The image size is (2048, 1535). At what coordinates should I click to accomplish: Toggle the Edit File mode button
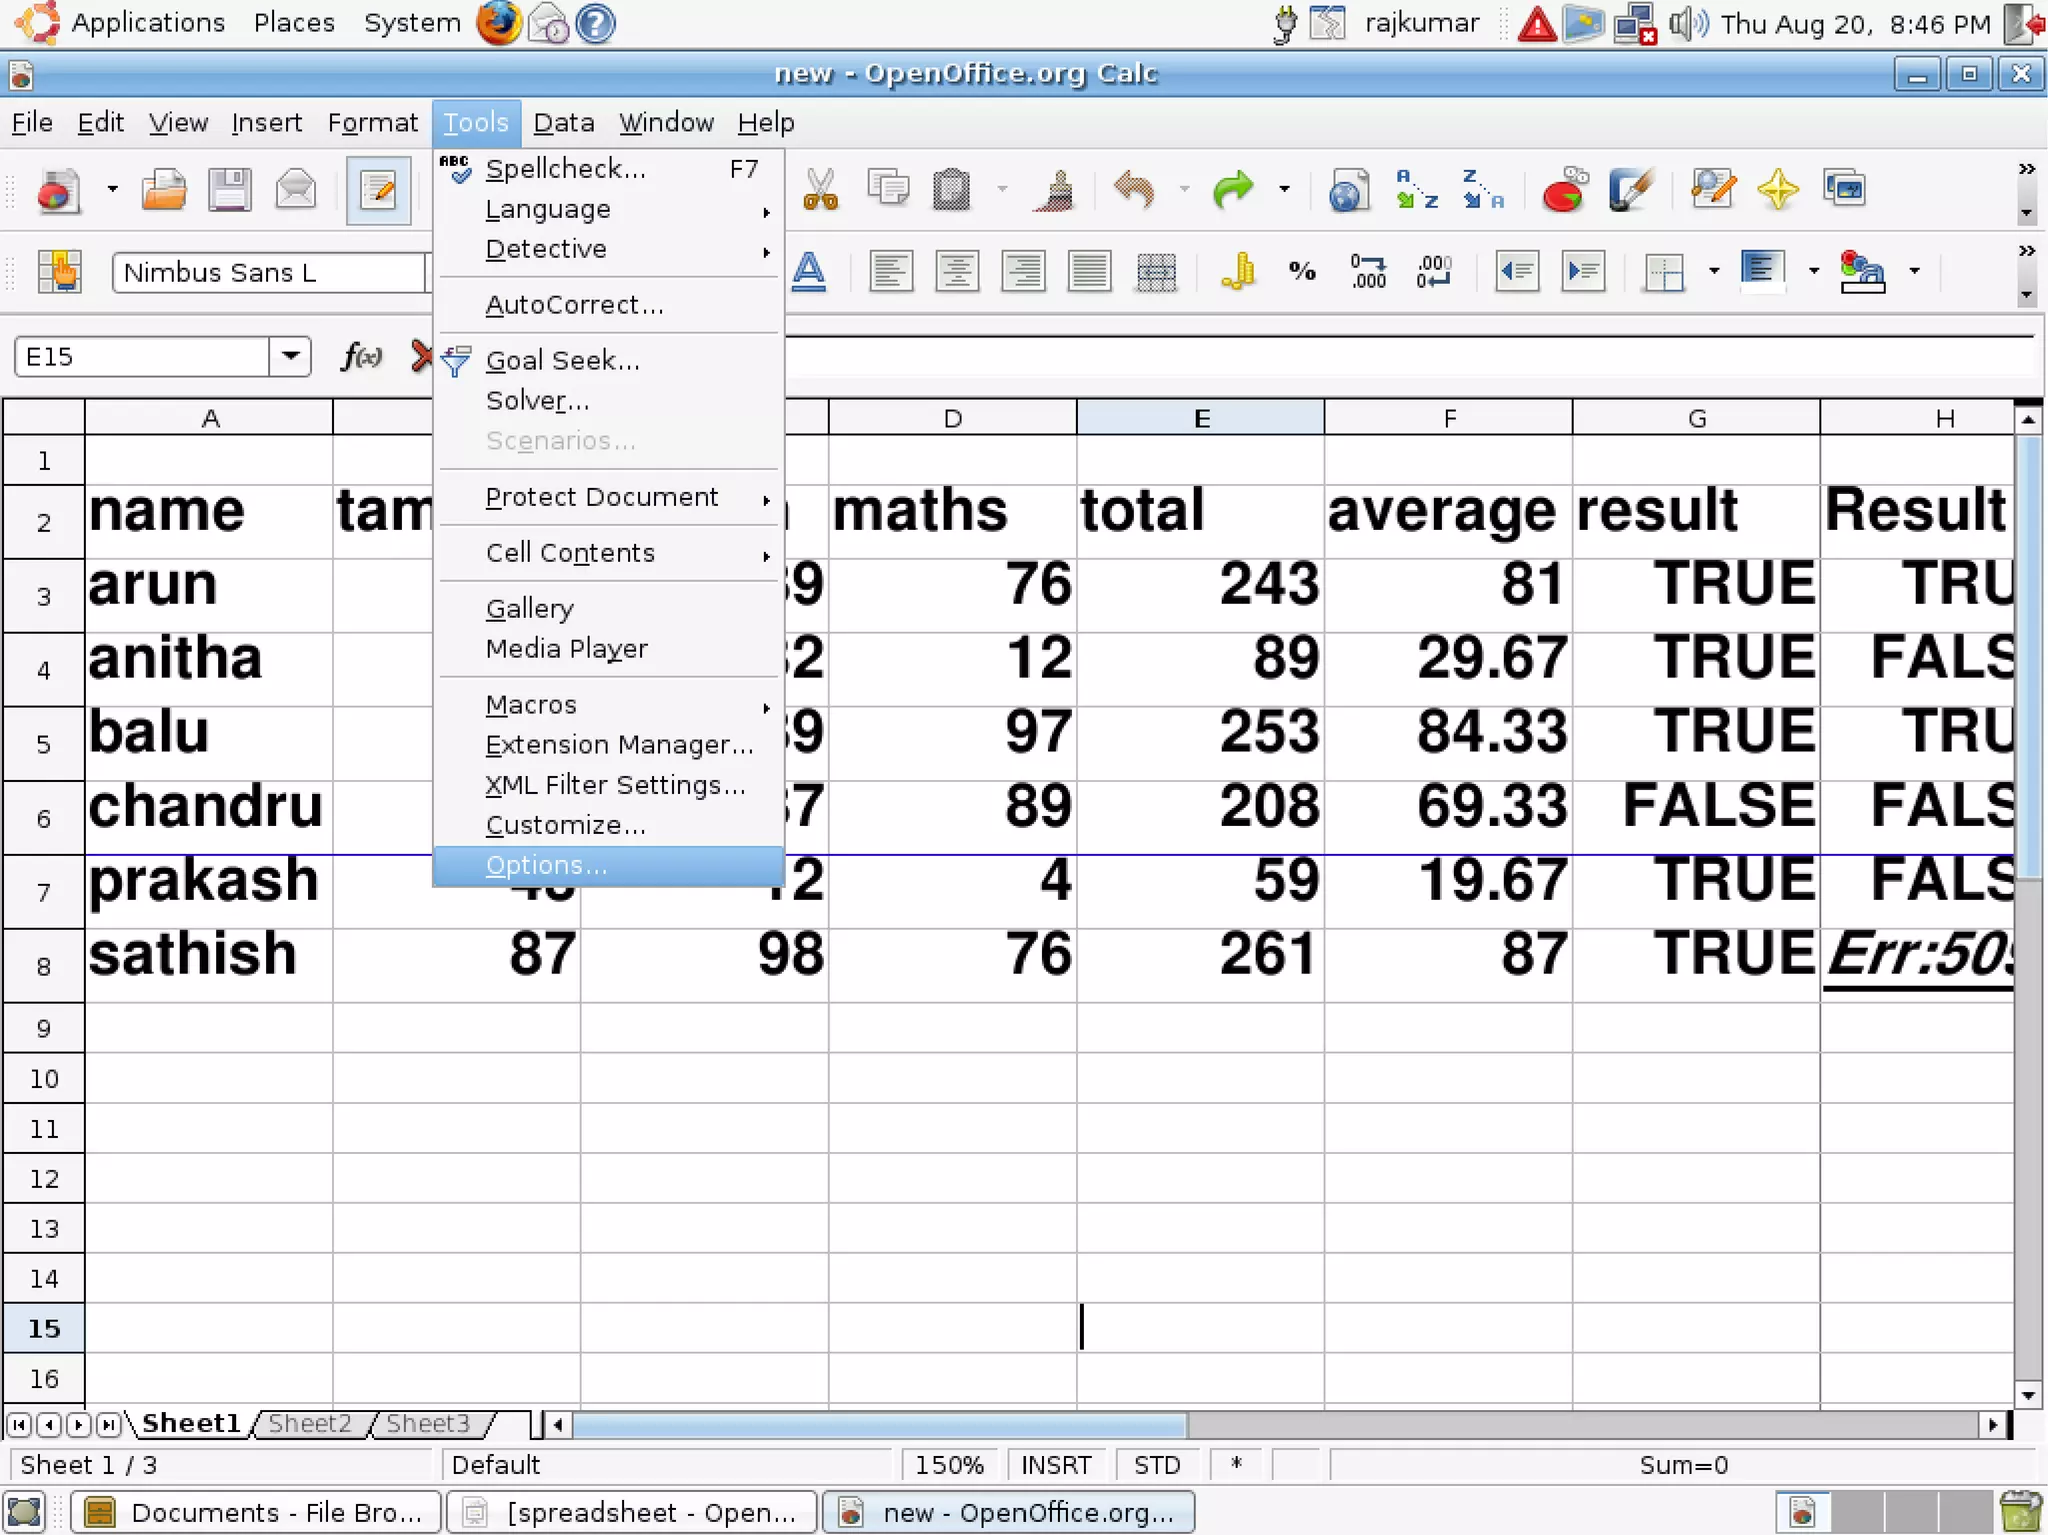tap(378, 190)
